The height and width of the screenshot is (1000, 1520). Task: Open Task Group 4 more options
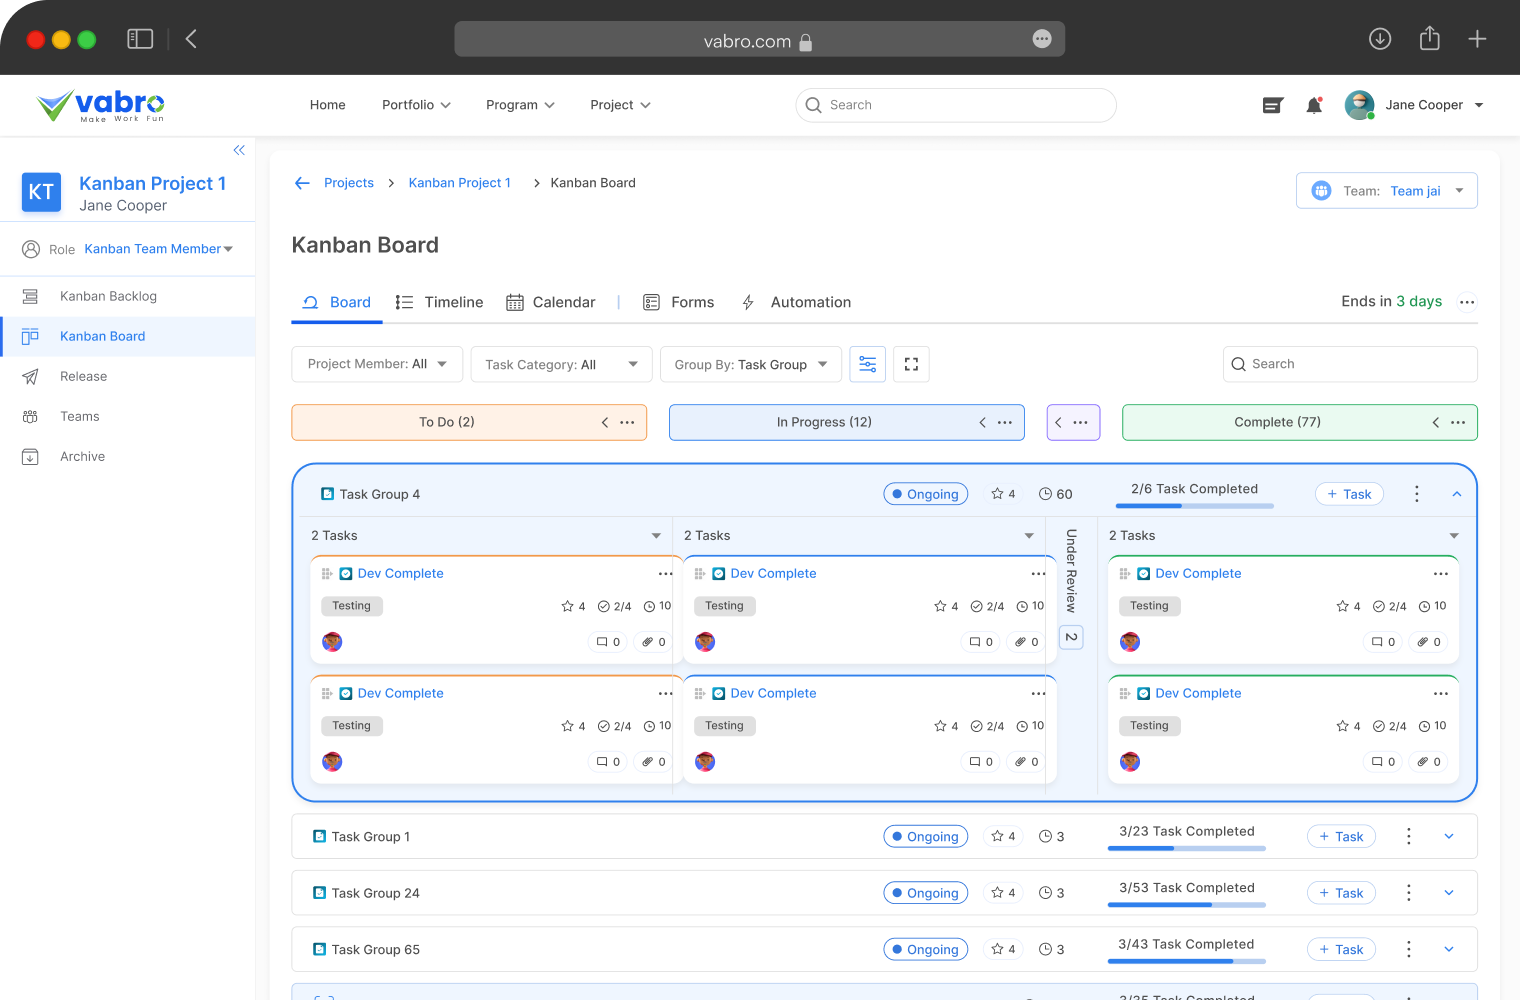(x=1416, y=494)
